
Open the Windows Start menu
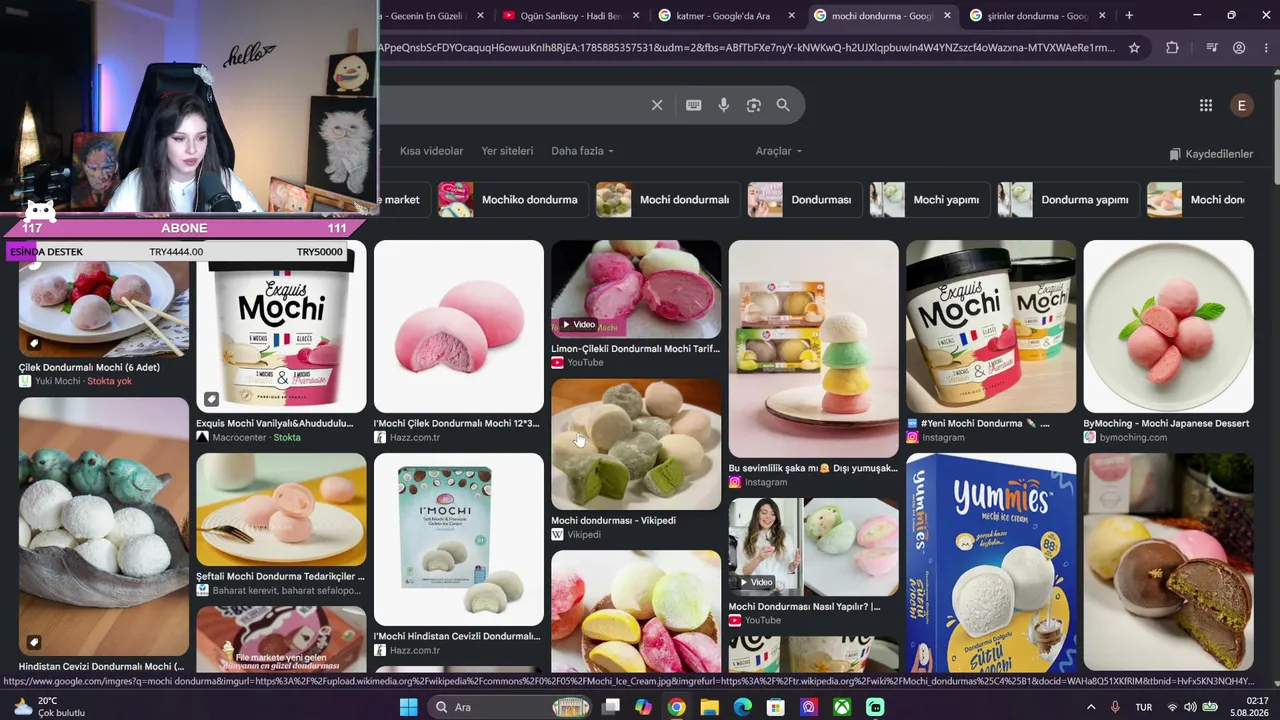tap(408, 707)
